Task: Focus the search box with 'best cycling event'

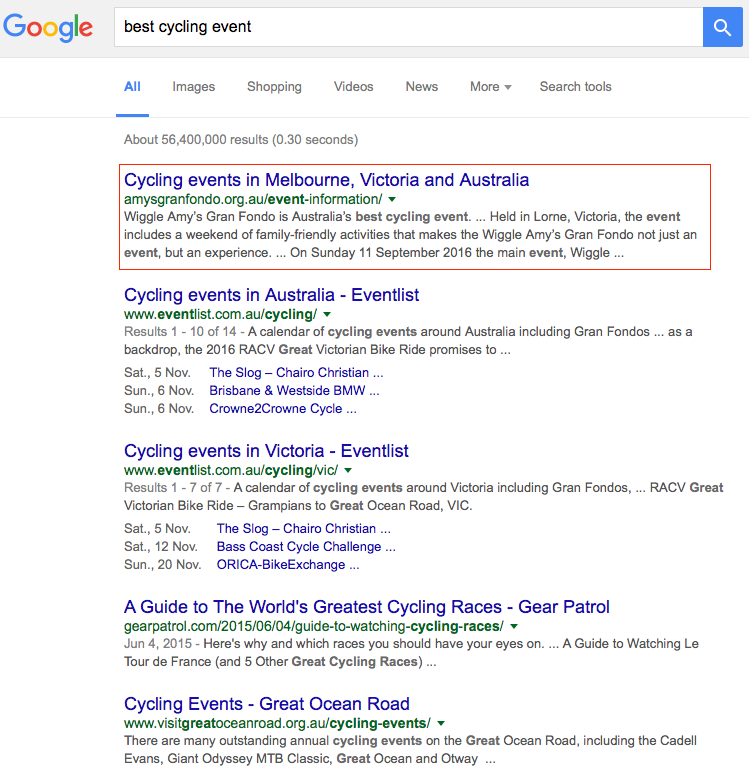Action: pos(408,27)
